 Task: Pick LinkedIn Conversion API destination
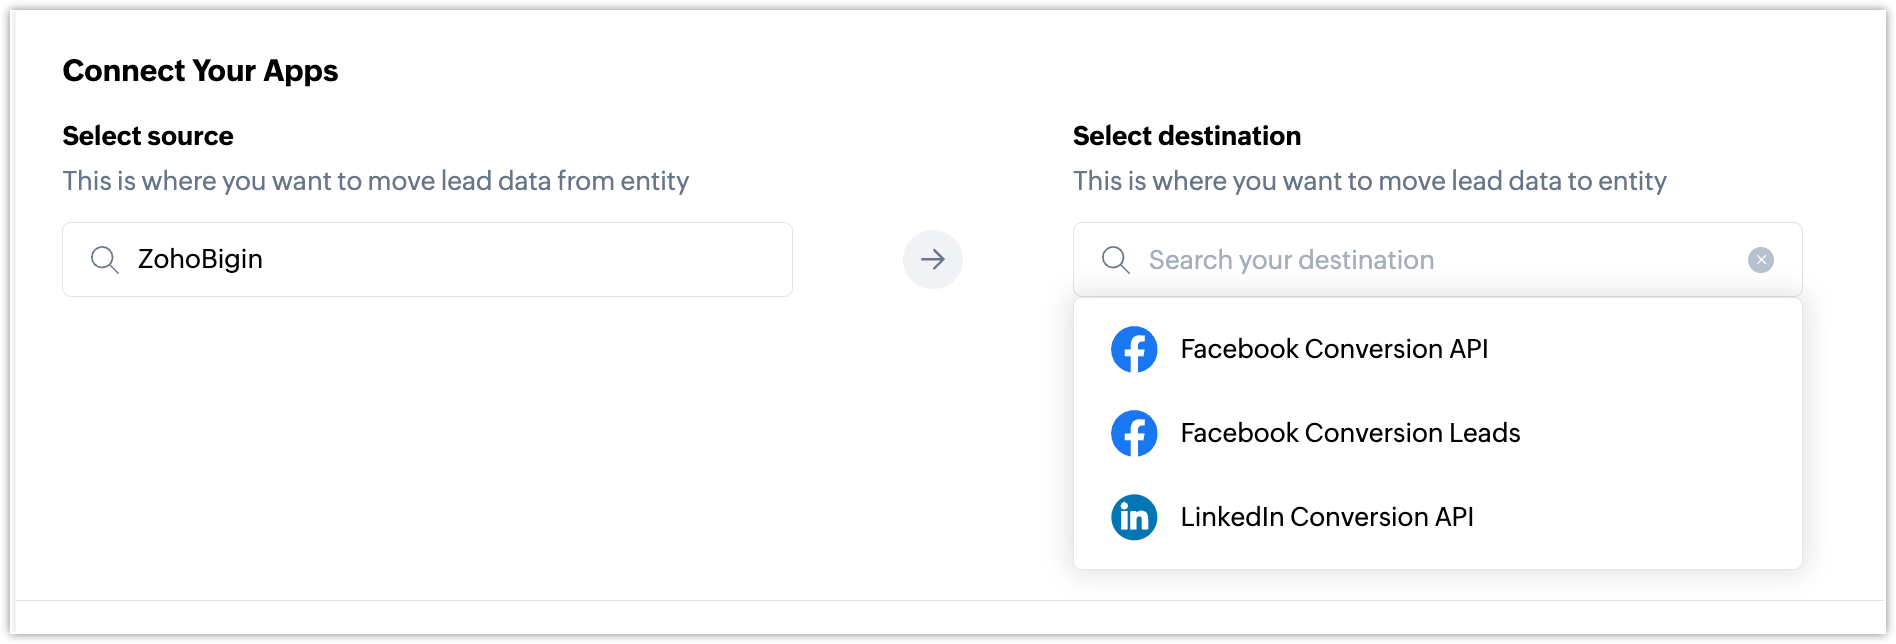click(1327, 517)
